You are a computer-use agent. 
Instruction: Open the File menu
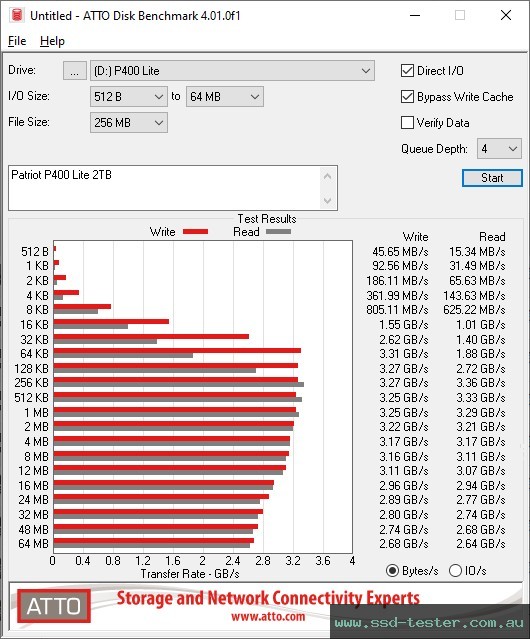click(x=17, y=41)
